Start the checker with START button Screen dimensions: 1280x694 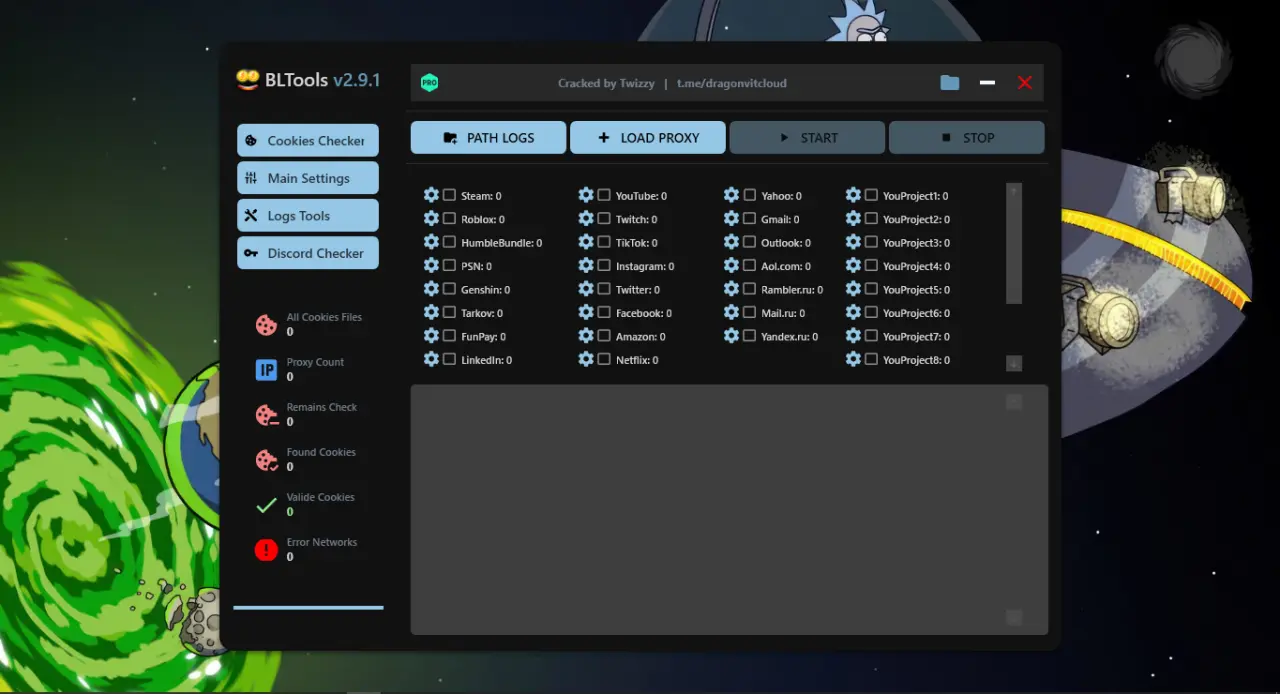coord(807,138)
